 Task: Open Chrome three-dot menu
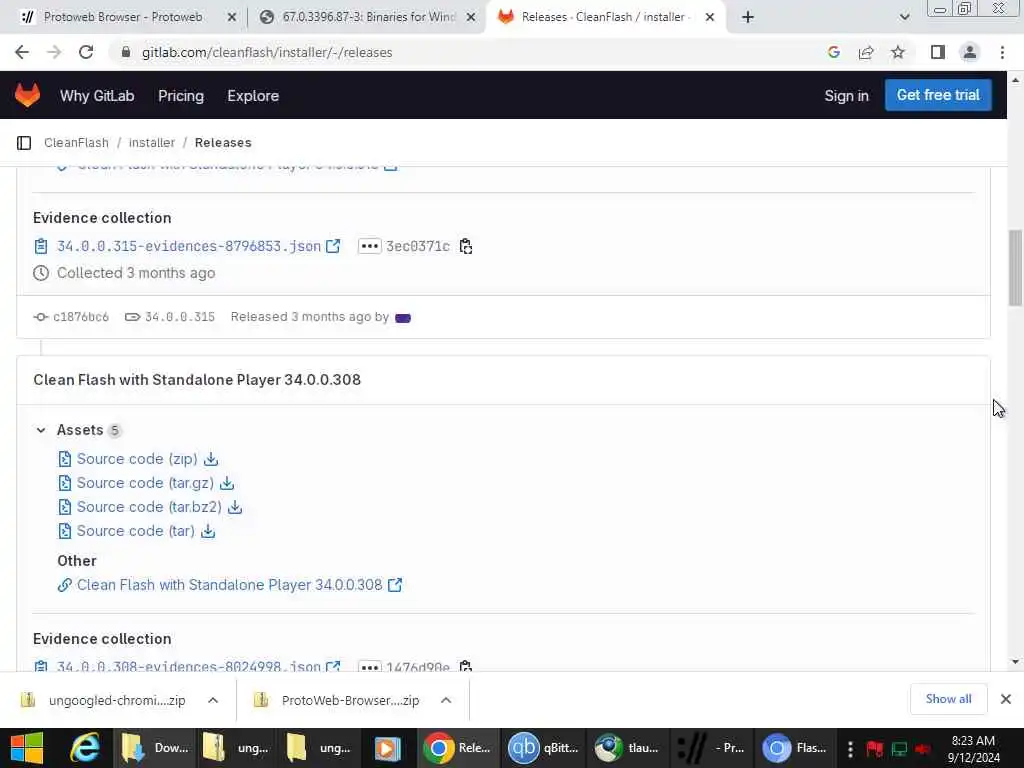point(1002,52)
